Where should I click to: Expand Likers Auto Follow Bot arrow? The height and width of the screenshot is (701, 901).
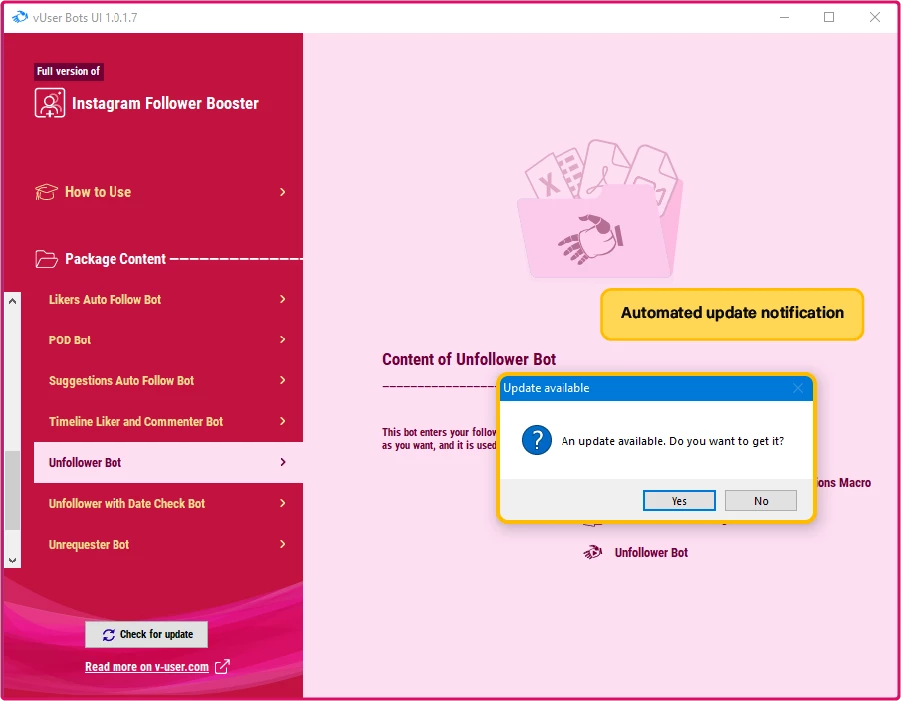point(283,299)
